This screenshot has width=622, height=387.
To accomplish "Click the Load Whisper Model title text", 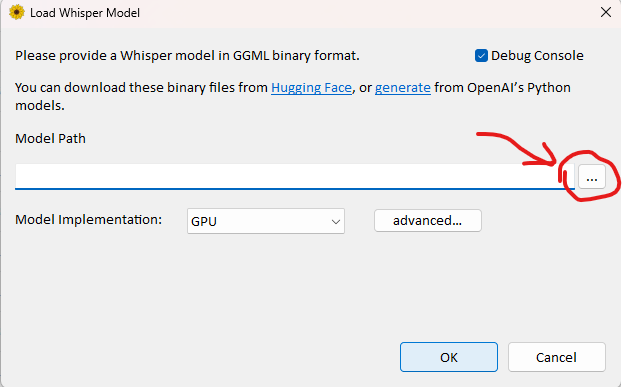I will coord(85,13).
